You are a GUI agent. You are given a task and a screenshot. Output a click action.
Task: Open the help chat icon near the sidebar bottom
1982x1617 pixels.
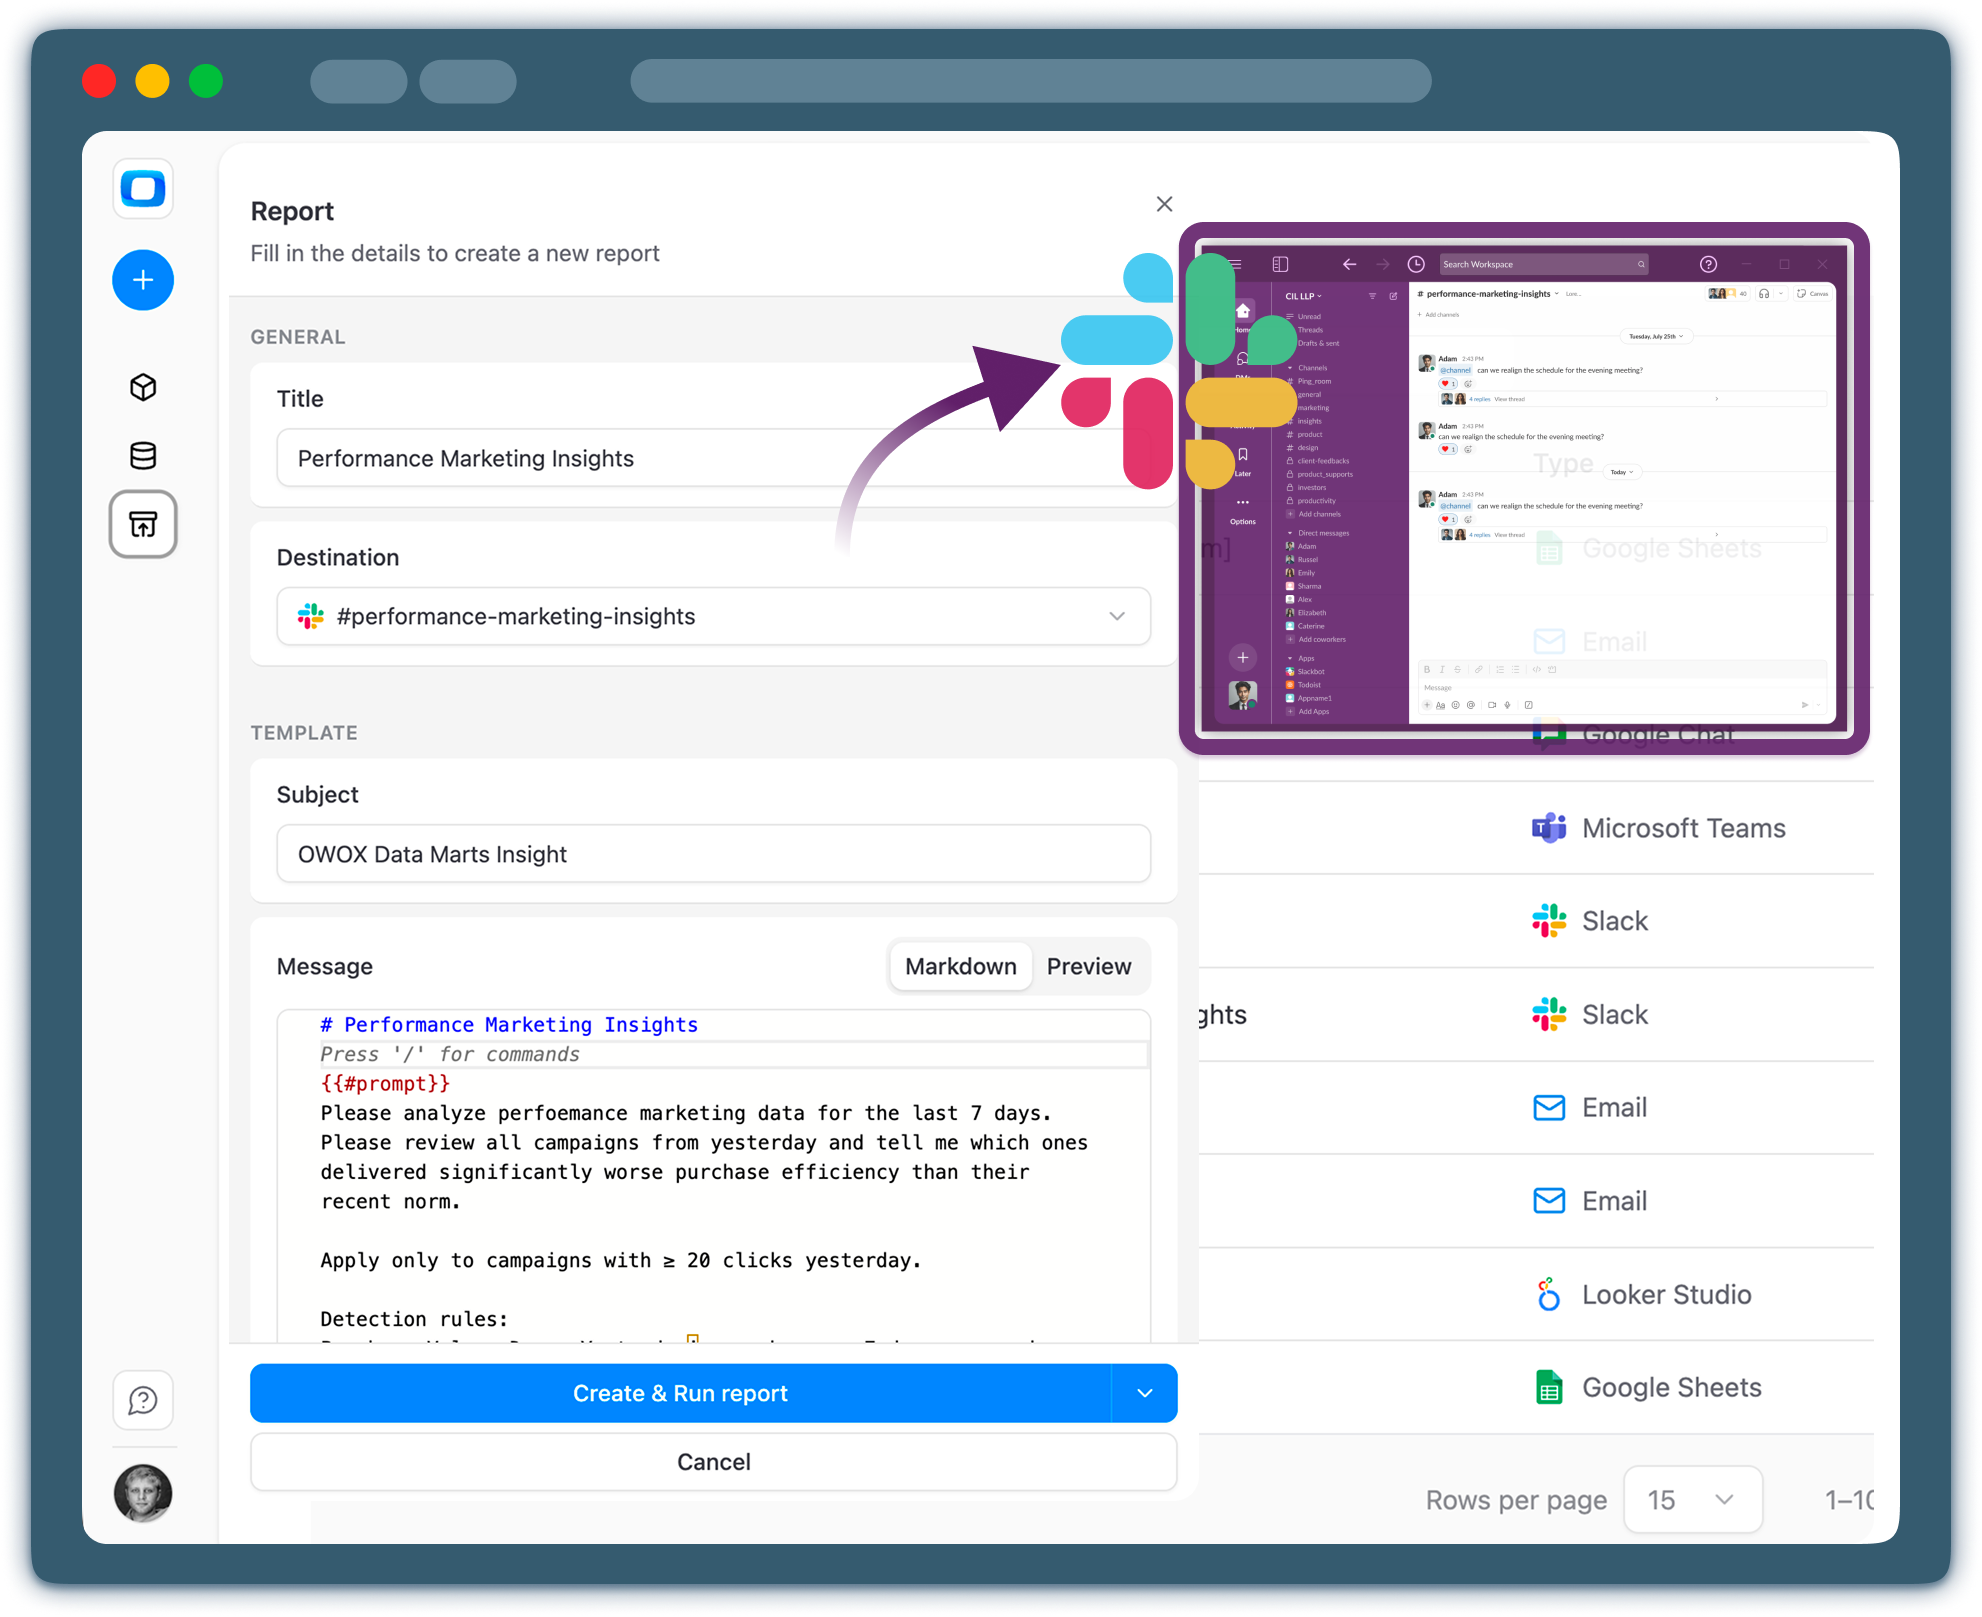(143, 1401)
